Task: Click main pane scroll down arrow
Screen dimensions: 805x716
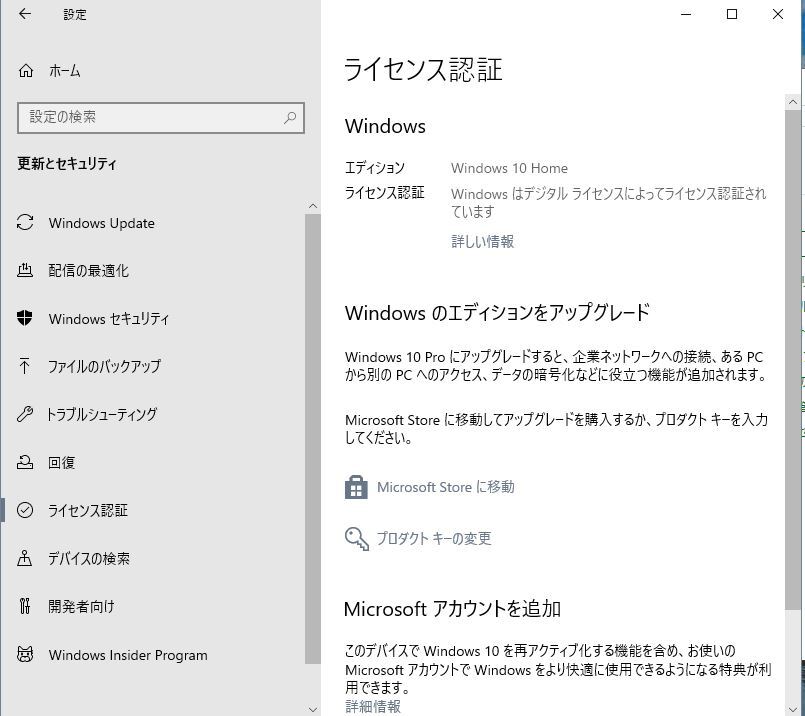Action: 793,709
